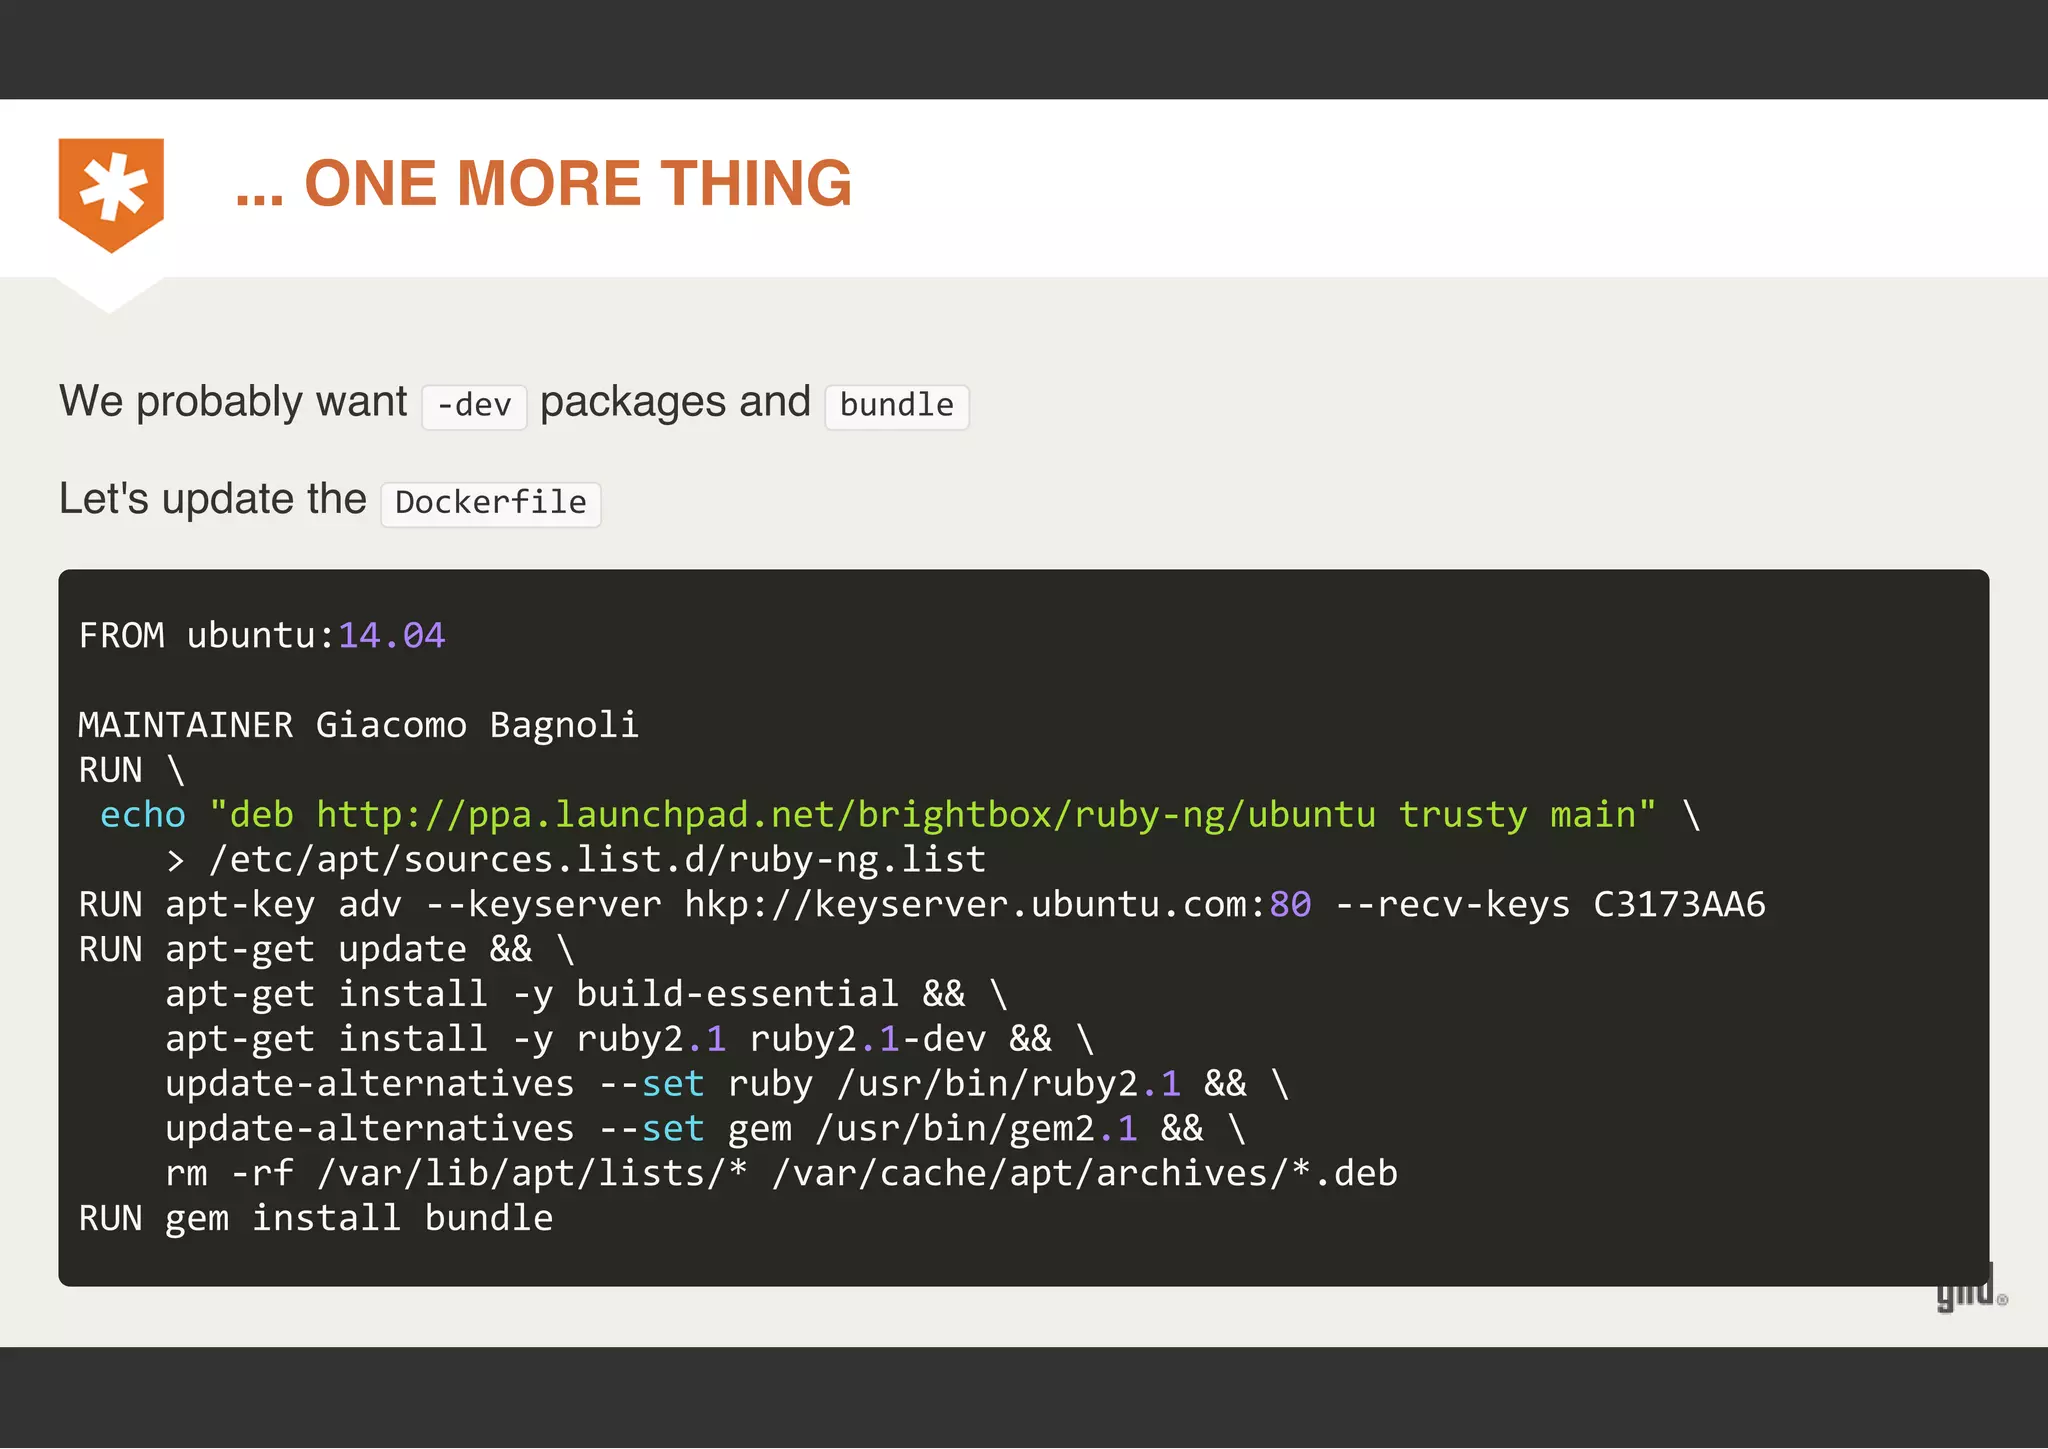Viewport: 2048px width, 1449px height.
Task: Click the '-dev' inline code label
Action: [x=474, y=407]
